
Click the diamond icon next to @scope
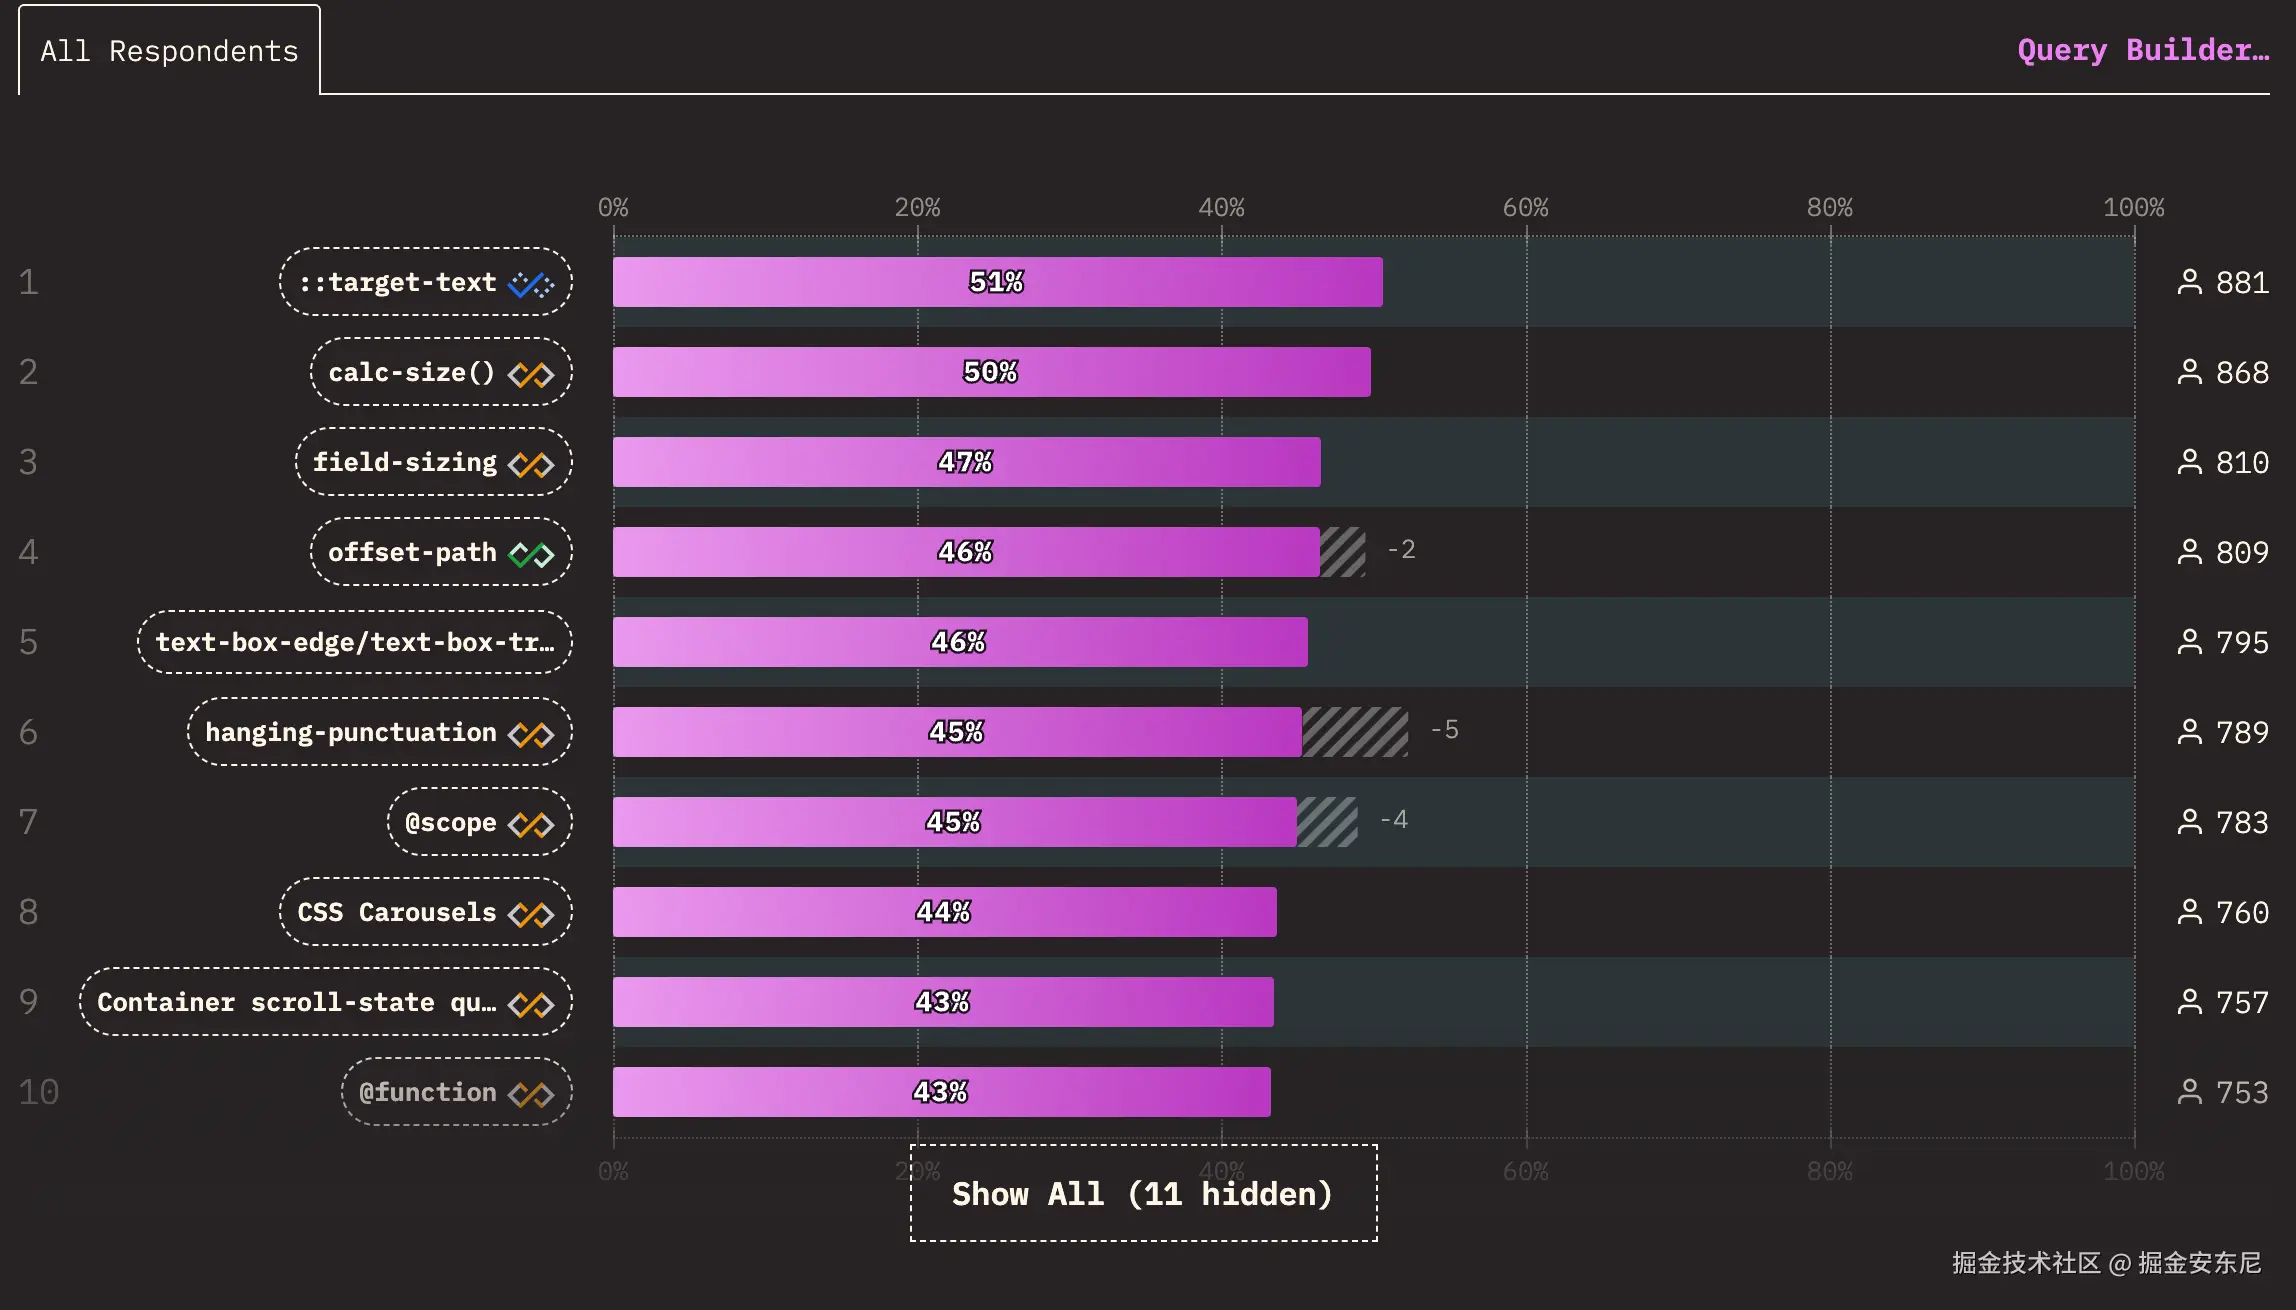point(531,824)
